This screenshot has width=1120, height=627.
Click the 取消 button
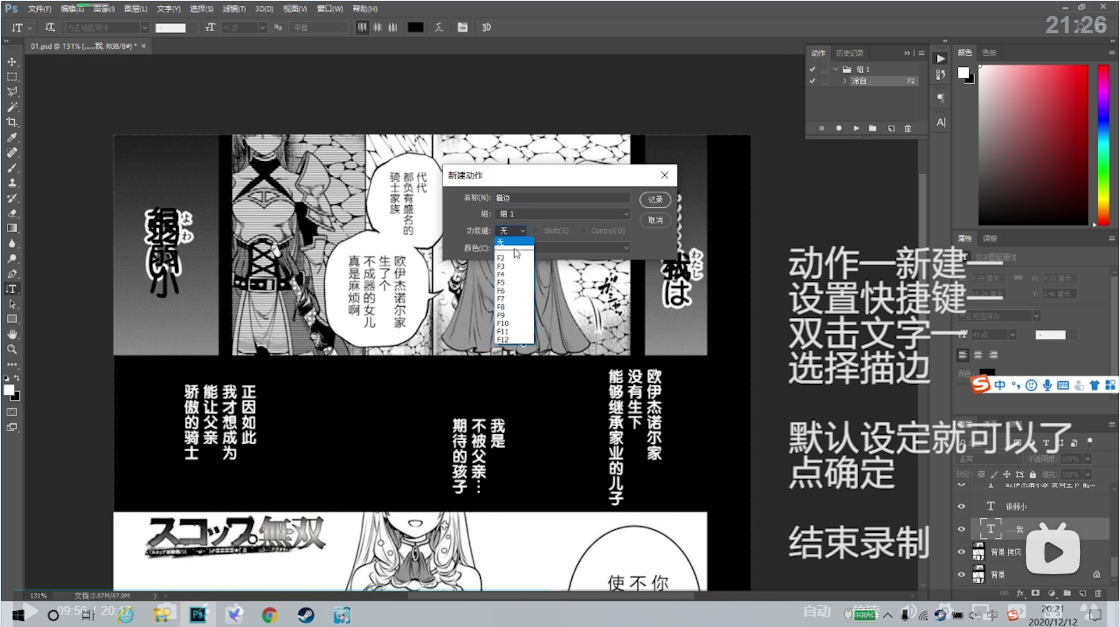click(655, 219)
